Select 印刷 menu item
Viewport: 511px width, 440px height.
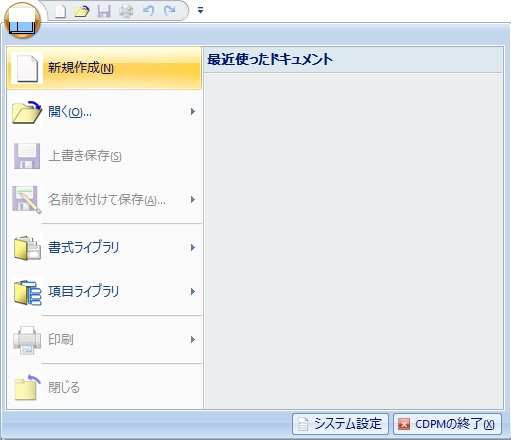coord(104,340)
